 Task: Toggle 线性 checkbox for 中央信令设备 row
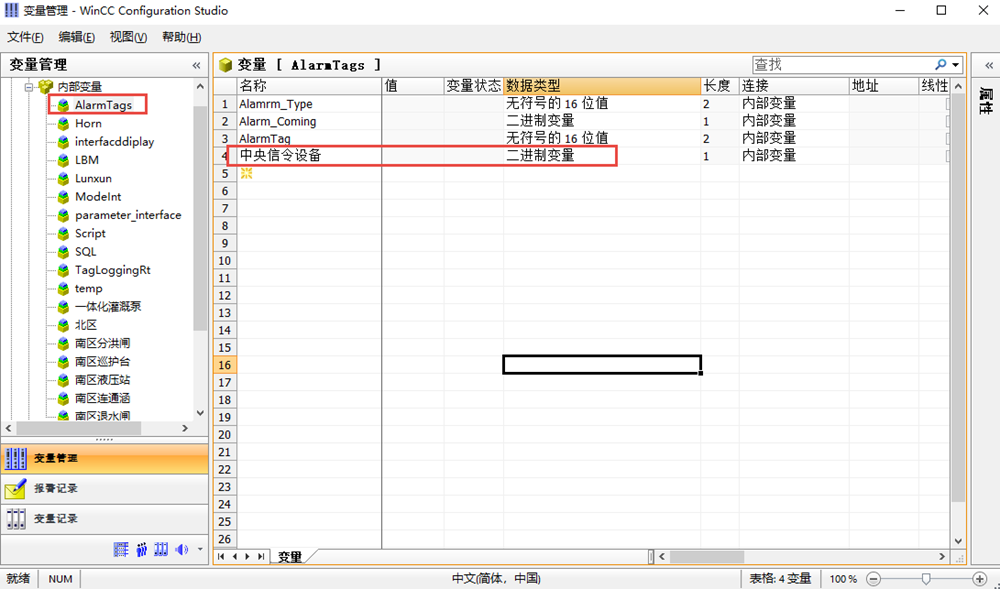[x=948, y=156]
